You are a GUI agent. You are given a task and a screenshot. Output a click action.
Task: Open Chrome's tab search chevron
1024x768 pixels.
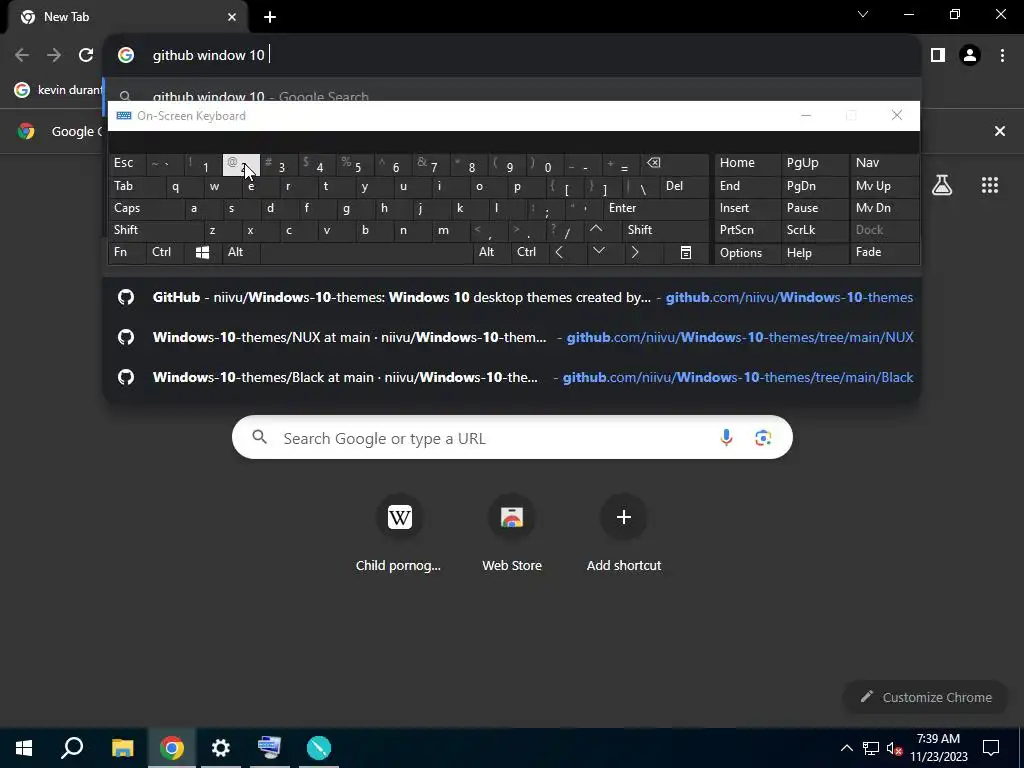[863, 14]
